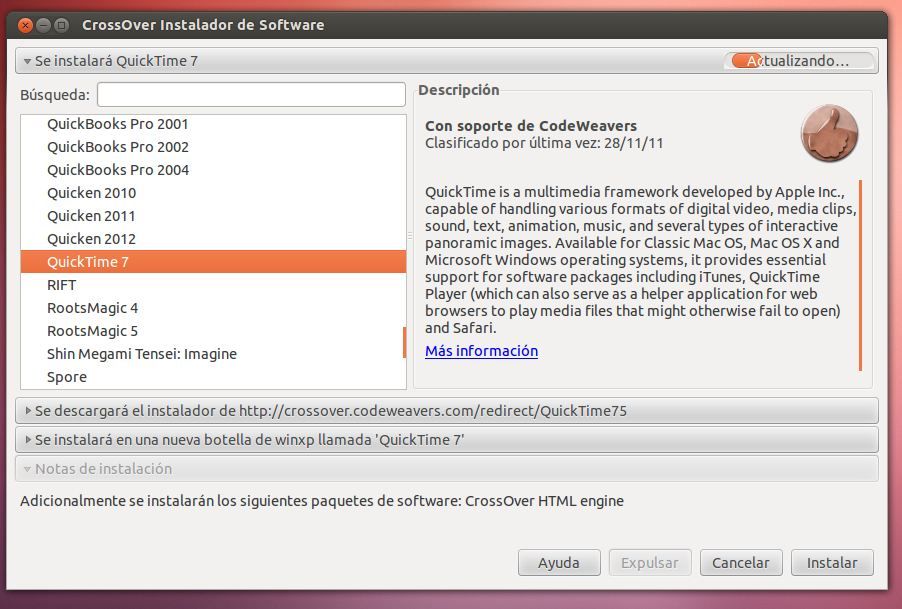This screenshot has width=902, height=609.
Task: Select Quicken 2012 in the list
Action: click(213, 239)
